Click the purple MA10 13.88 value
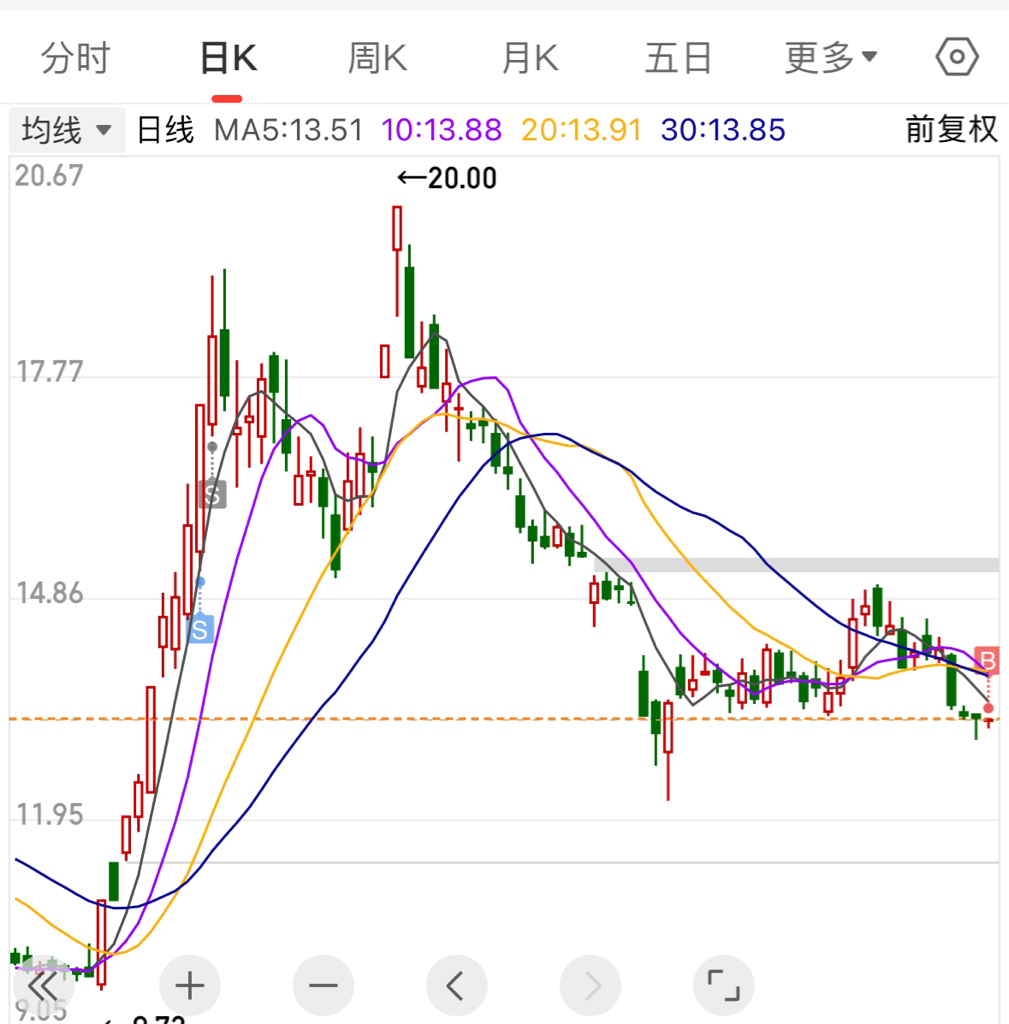This screenshot has width=1009, height=1024. coord(442,130)
